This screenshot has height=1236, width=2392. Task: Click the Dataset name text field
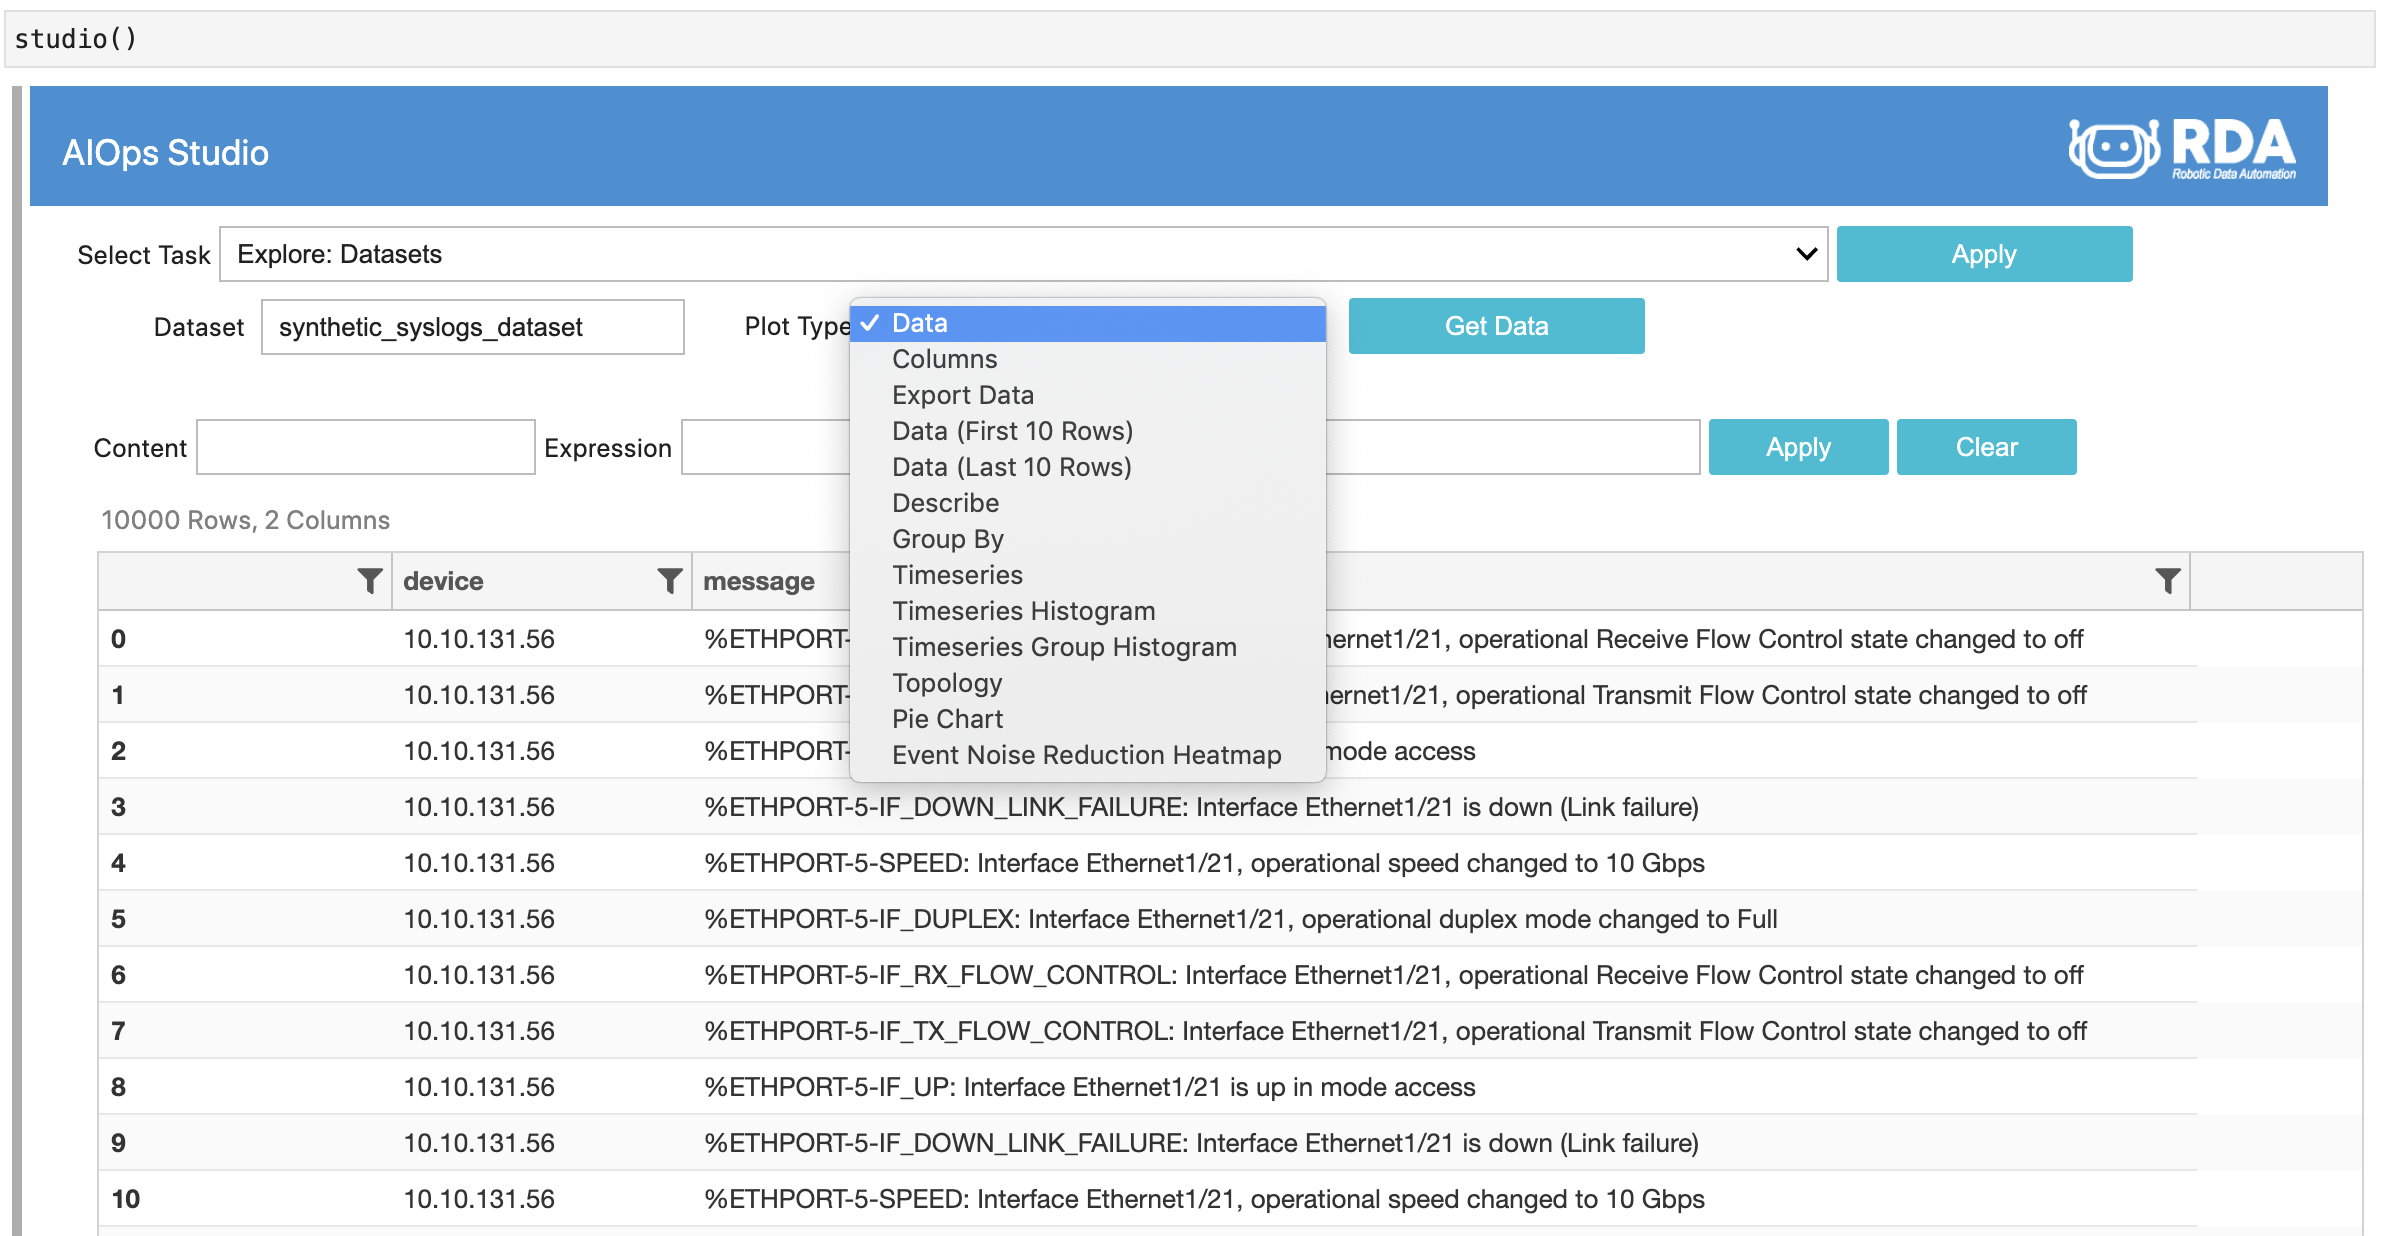click(x=472, y=327)
